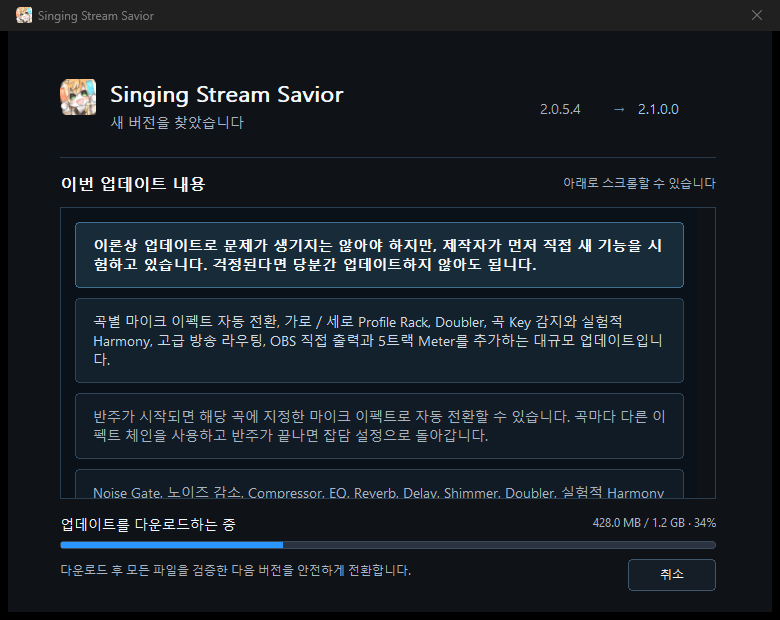The height and width of the screenshot is (620, 780).
Task: Click the title bar app icon
Action: (x=24, y=15)
